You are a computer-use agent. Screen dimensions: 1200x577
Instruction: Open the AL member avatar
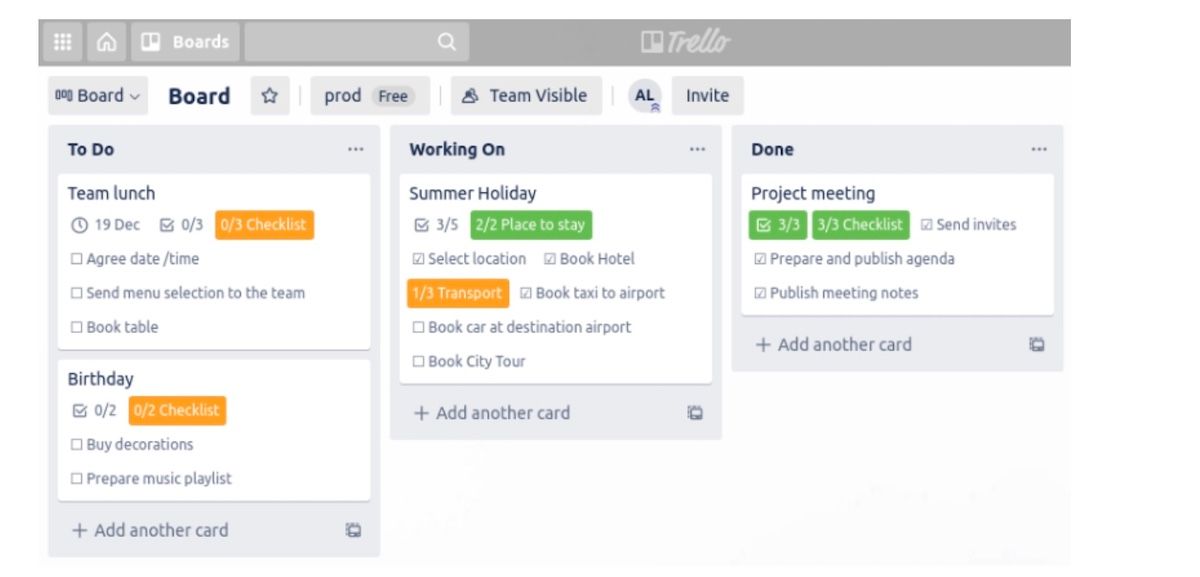(646, 96)
